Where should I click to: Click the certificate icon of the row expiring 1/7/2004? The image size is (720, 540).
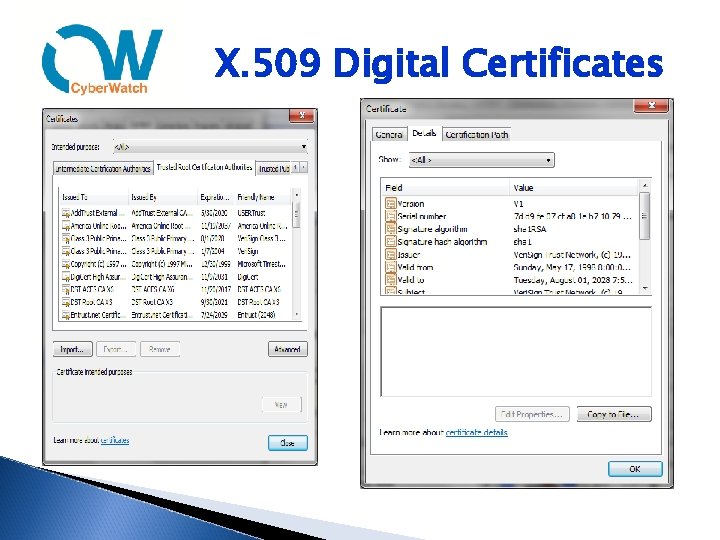click(x=66, y=252)
